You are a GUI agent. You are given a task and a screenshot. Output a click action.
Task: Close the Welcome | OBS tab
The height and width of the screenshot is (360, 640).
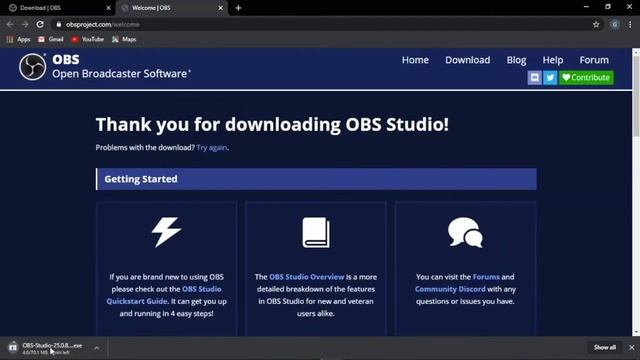pos(220,8)
